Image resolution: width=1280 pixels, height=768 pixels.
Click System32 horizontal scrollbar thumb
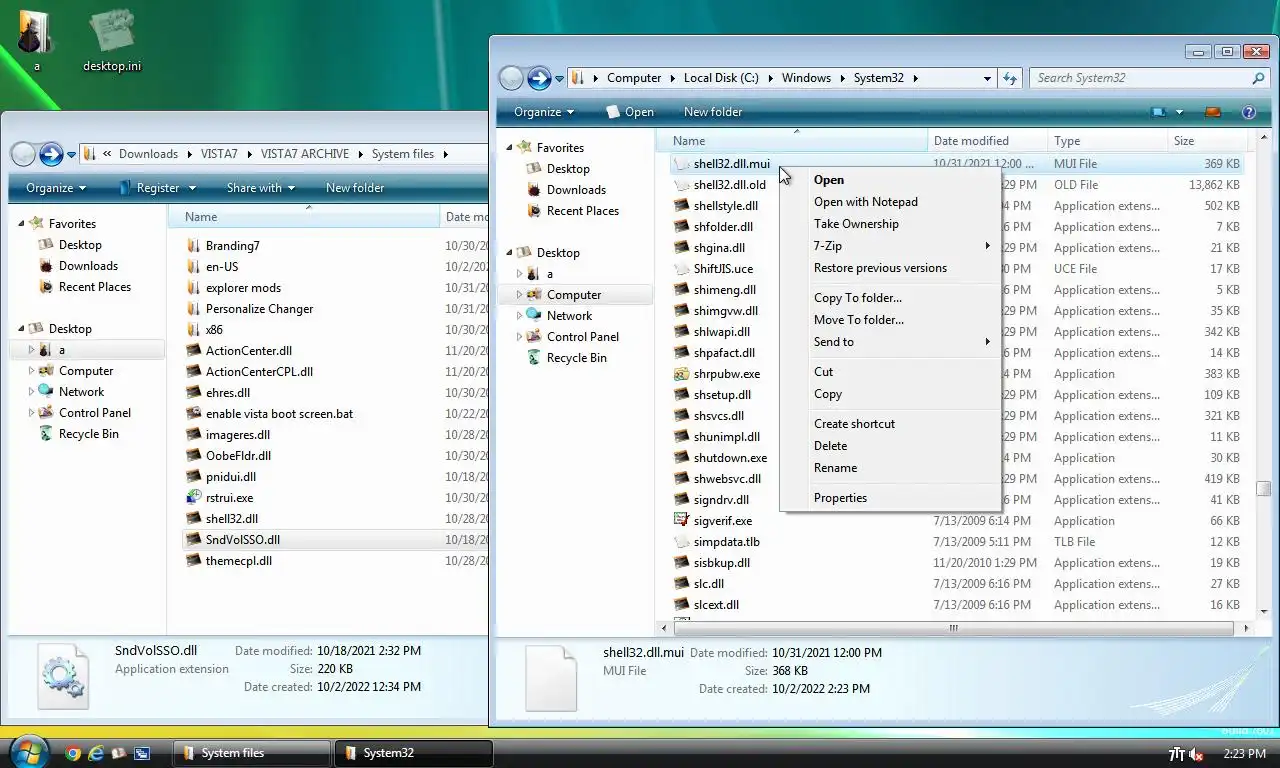pos(954,628)
